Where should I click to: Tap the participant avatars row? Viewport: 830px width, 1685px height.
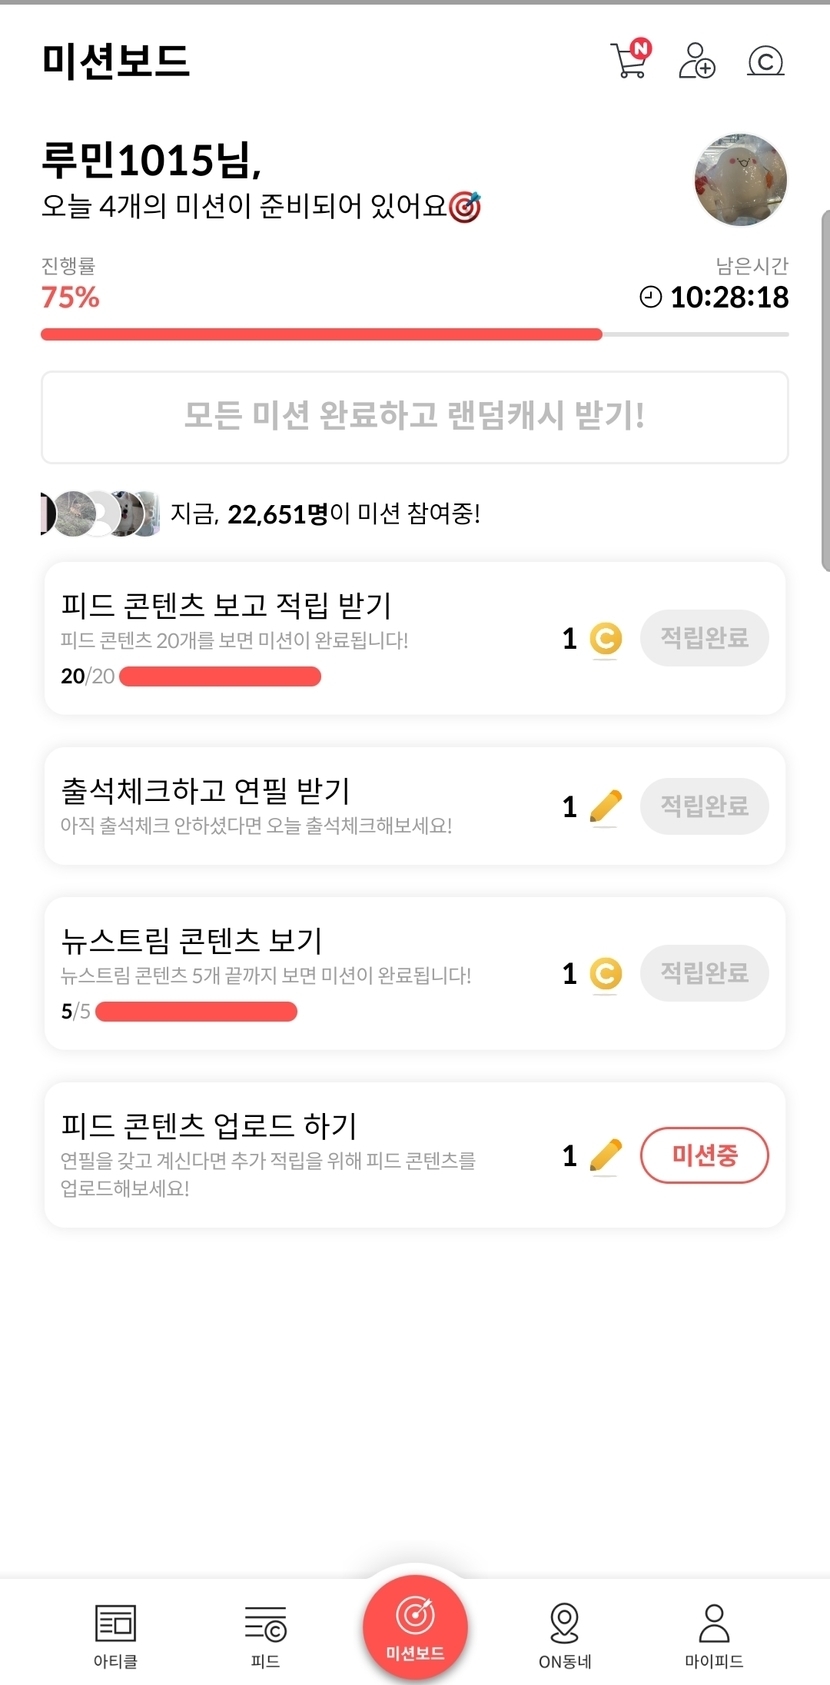coord(100,514)
